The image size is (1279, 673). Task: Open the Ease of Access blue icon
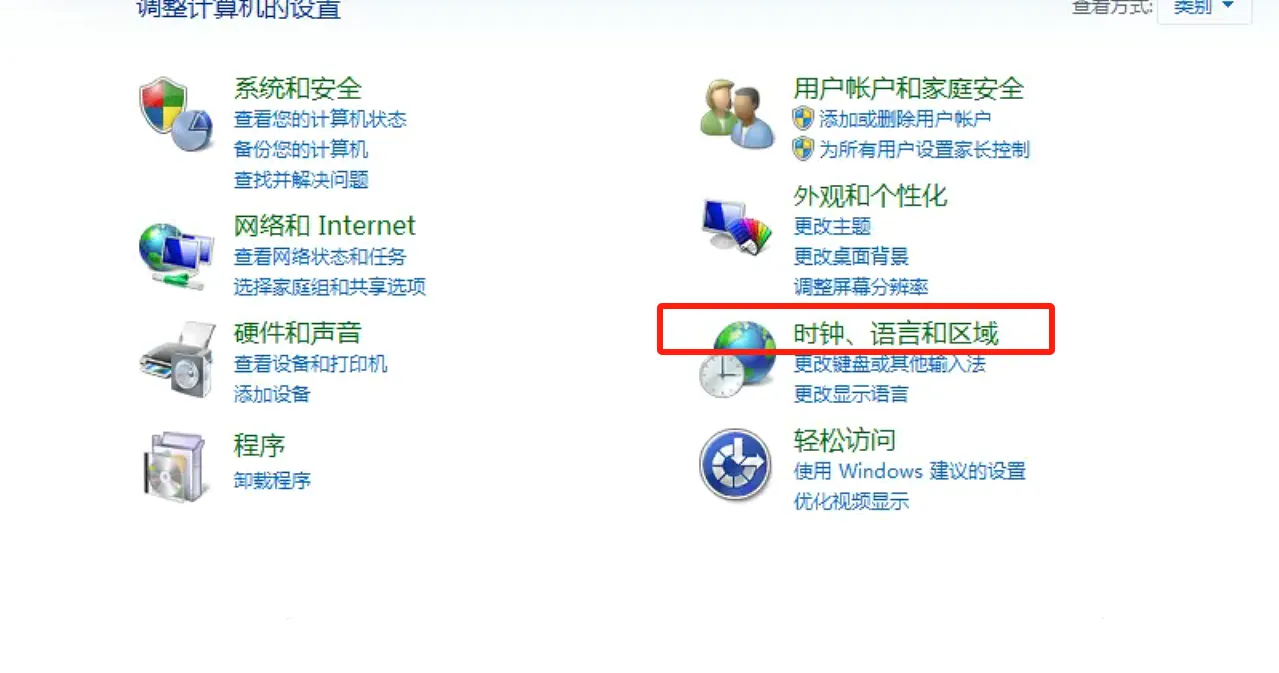tap(735, 465)
